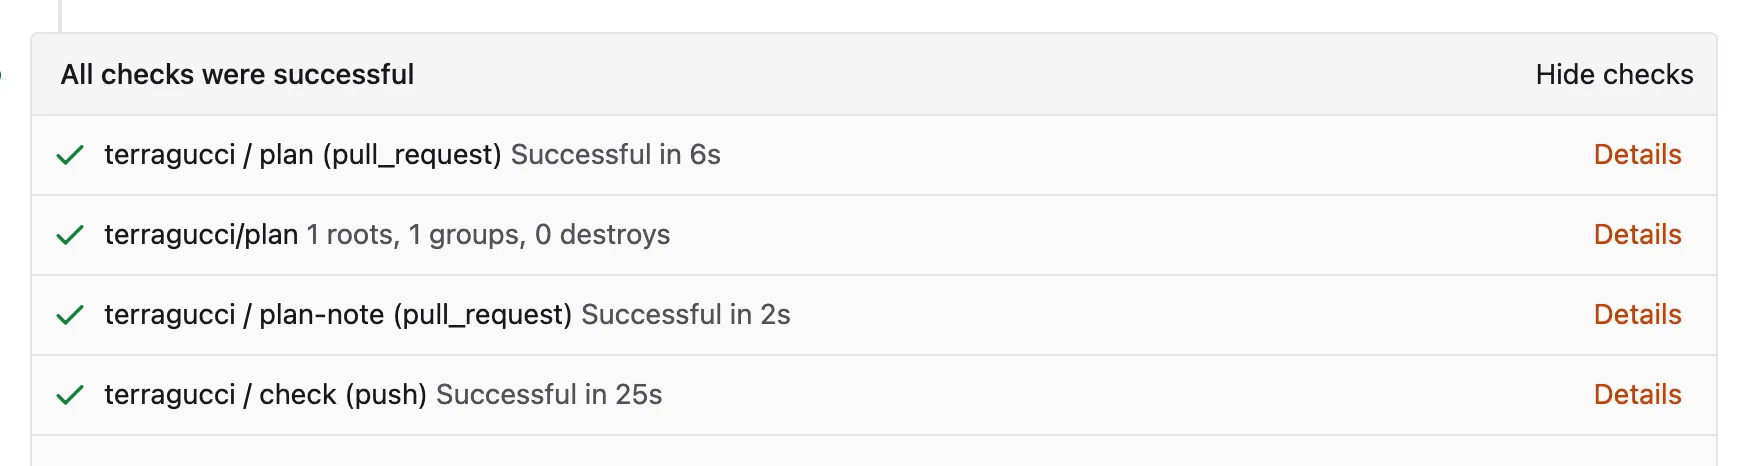View Details of terragucci / plan-note (pull_request)
Screen dimensions: 1748x466
(x=1637, y=315)
